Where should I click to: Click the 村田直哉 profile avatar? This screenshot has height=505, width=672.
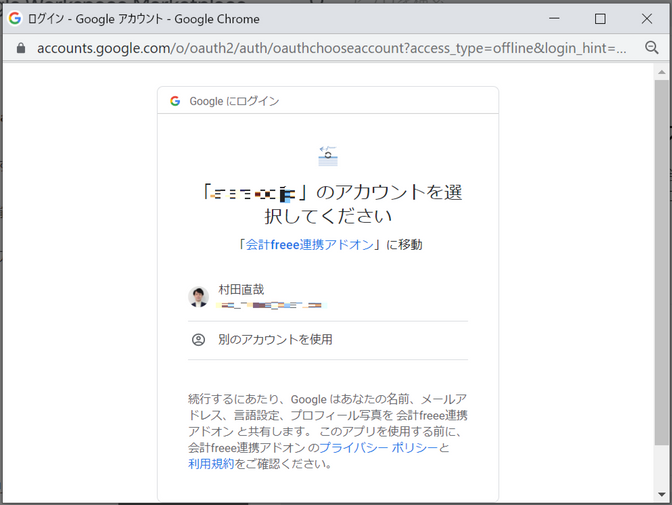click(198, 297)
